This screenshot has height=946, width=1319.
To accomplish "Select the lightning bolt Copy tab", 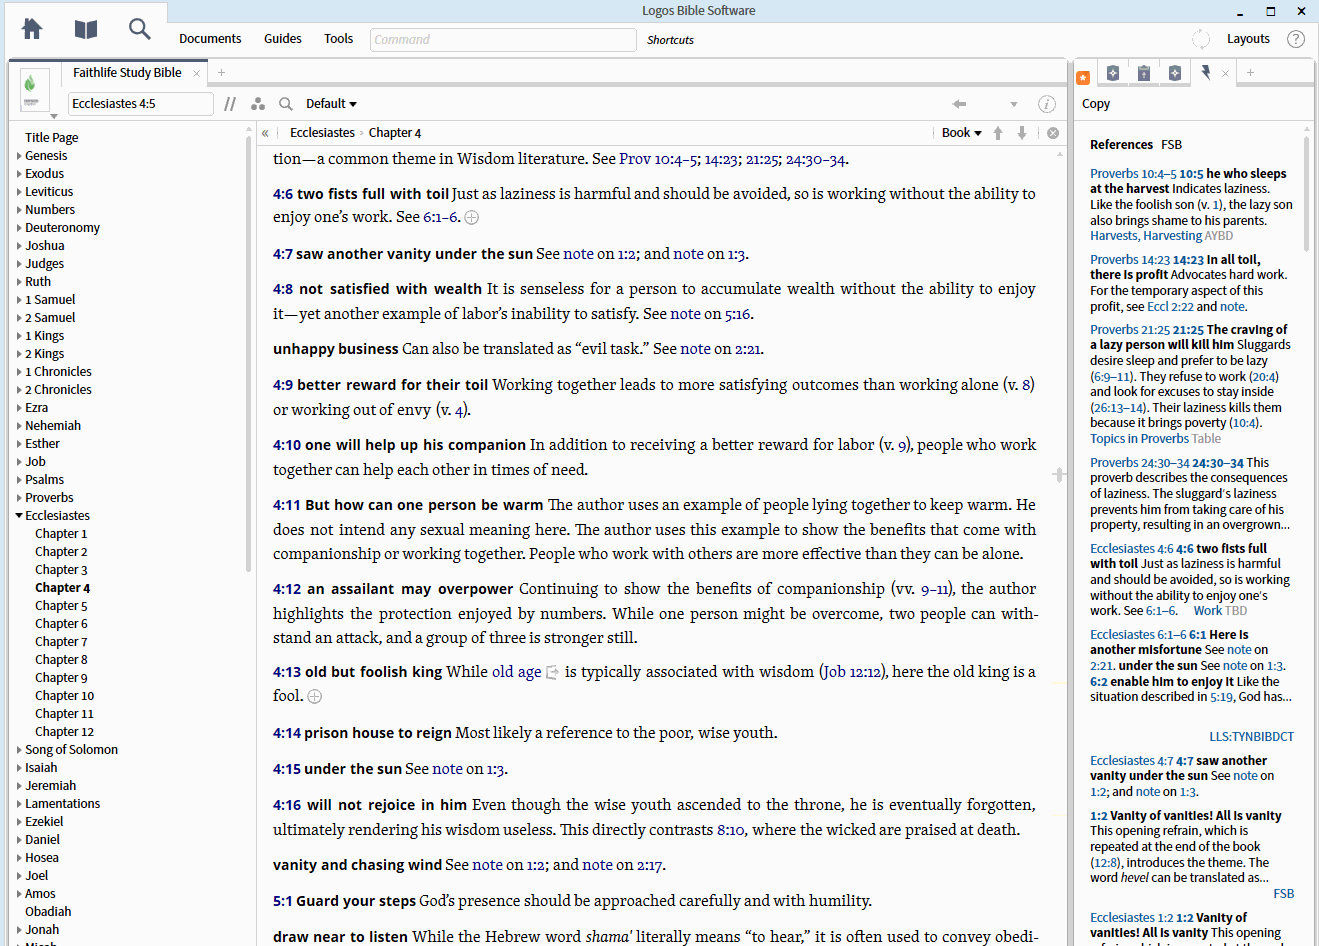I will coord(1206,72).
